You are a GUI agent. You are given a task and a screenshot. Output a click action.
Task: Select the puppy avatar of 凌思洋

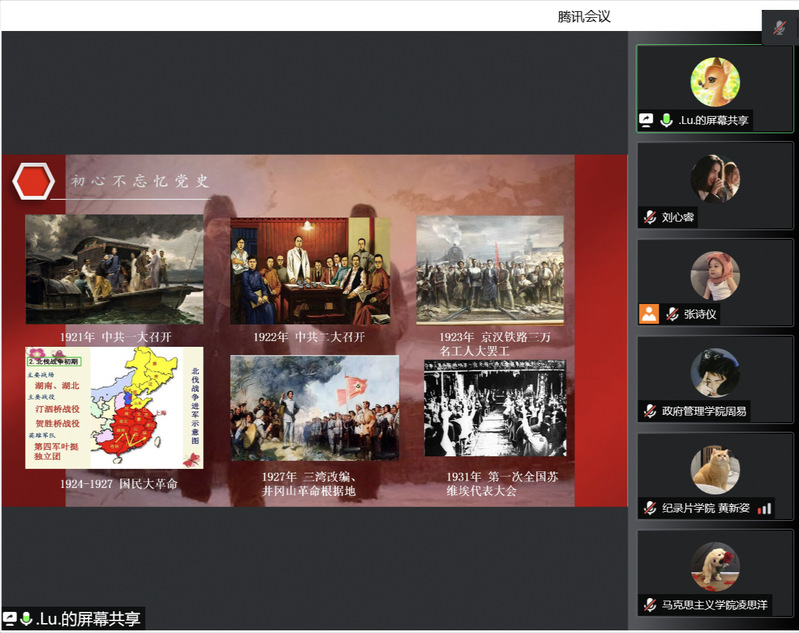pyautogui.click(x=715, y=567)
